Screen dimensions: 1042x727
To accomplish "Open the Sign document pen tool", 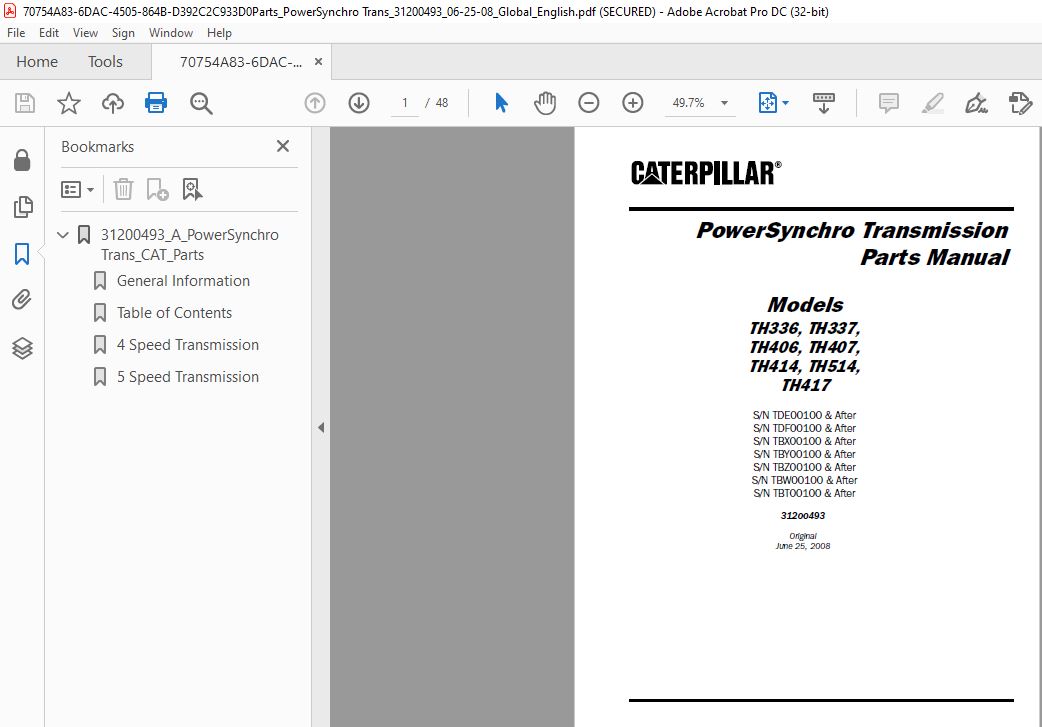I will pos(976,103).
